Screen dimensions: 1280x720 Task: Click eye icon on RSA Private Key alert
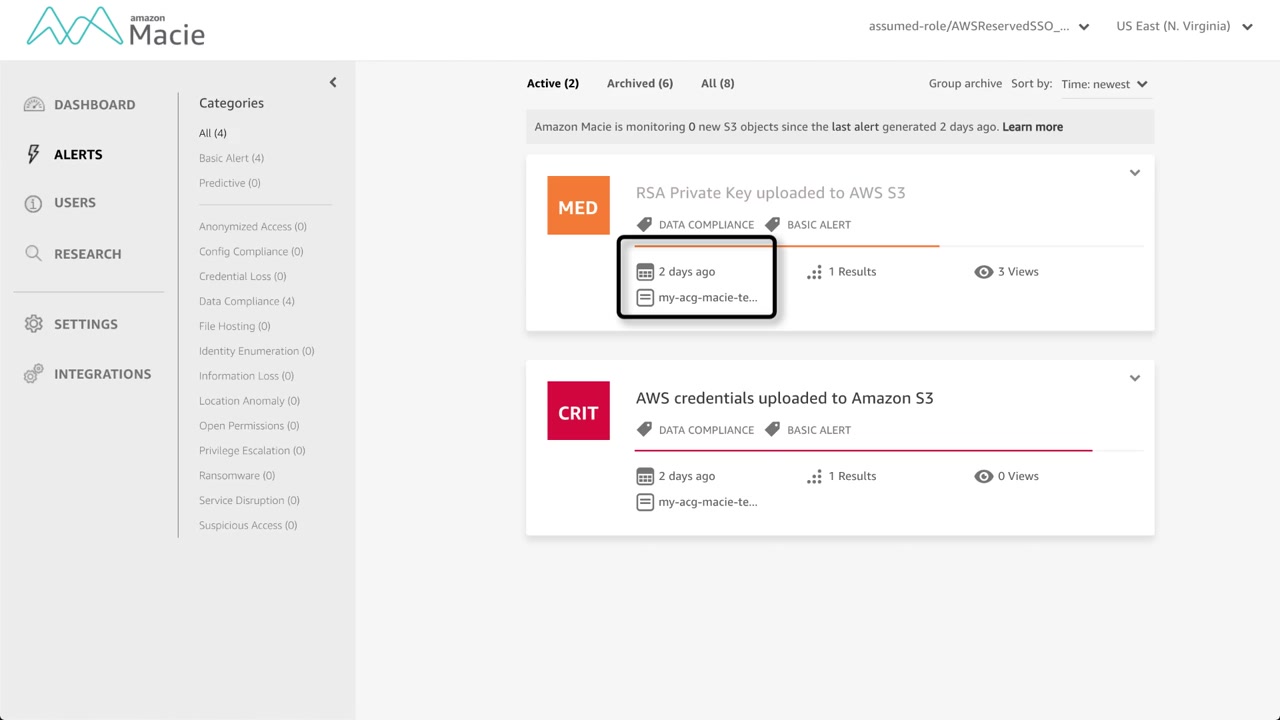click(984, 272)
